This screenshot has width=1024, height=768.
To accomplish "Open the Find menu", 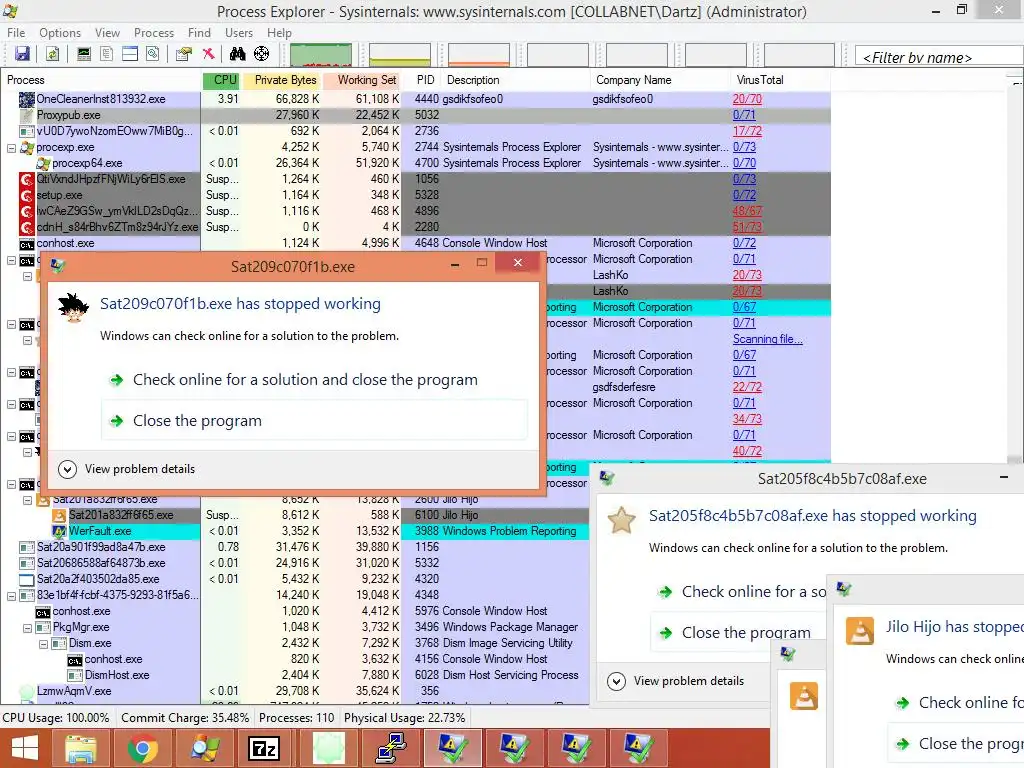I will [x=199, y=33].
